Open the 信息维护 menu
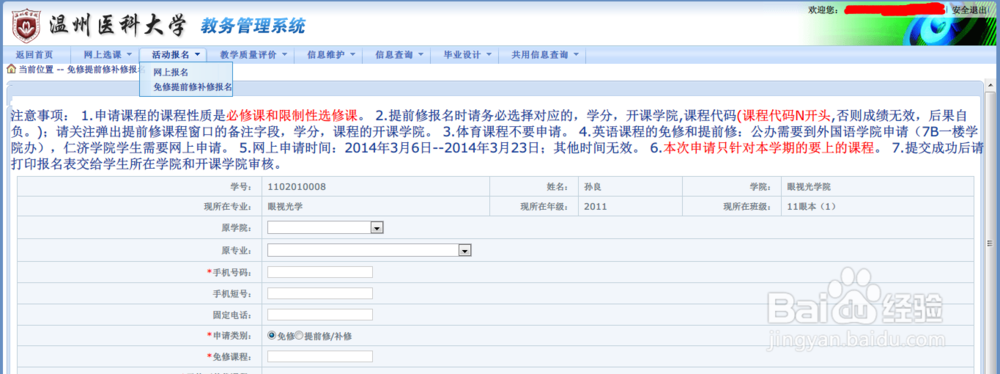 (331, 55)
